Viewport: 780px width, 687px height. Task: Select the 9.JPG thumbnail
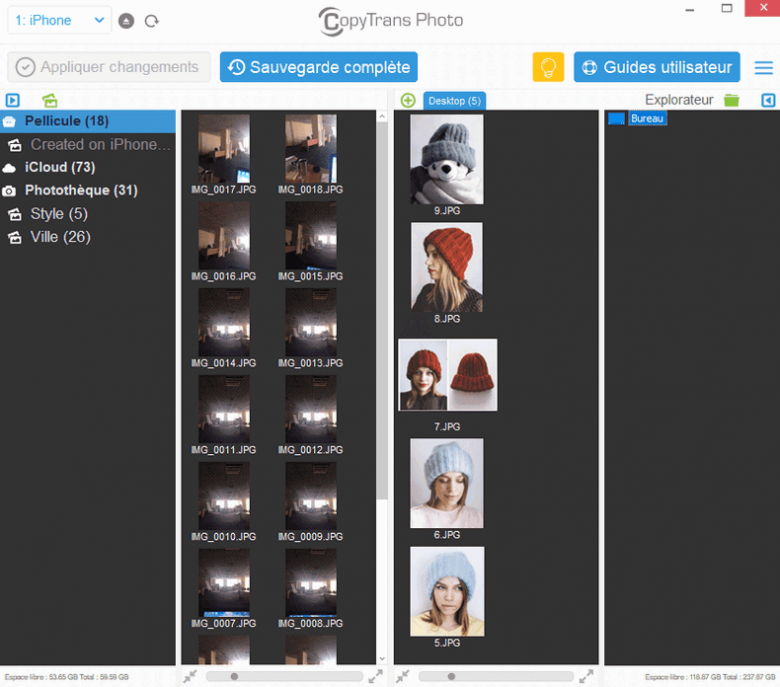(446, 160)
